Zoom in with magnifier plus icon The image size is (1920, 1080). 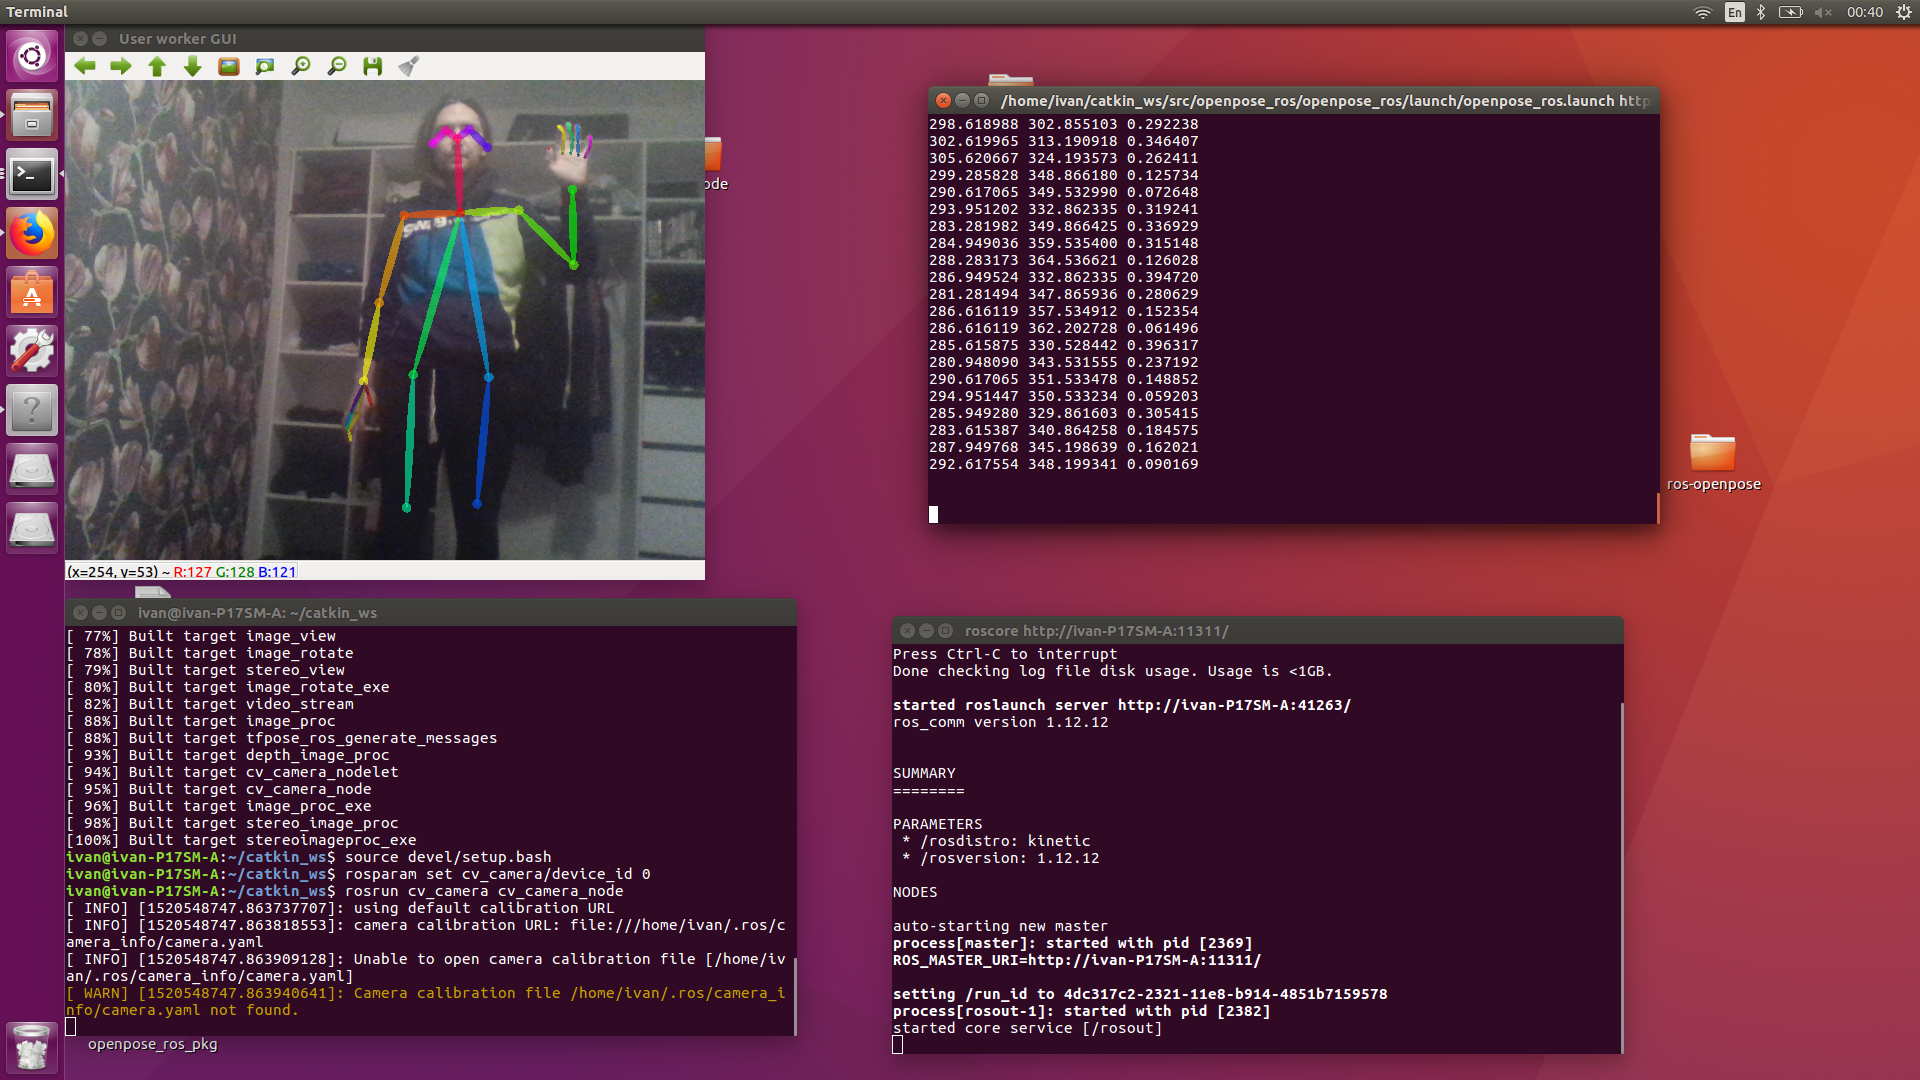(x=301, y=66)
